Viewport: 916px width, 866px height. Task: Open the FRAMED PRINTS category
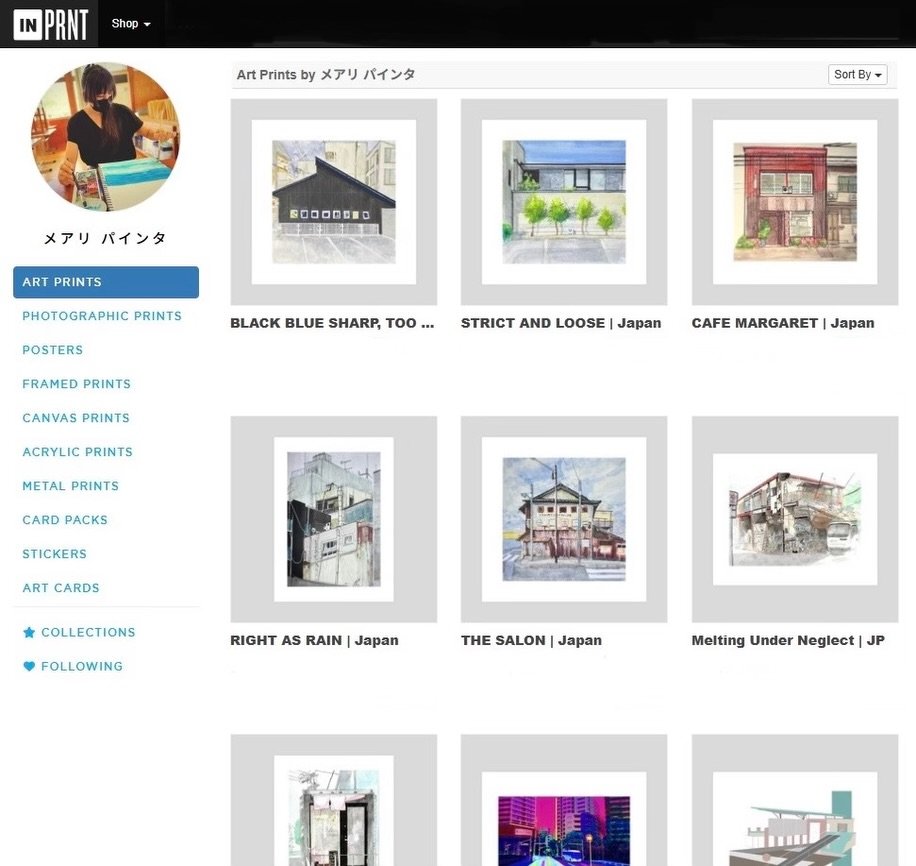tap(76, 383)
